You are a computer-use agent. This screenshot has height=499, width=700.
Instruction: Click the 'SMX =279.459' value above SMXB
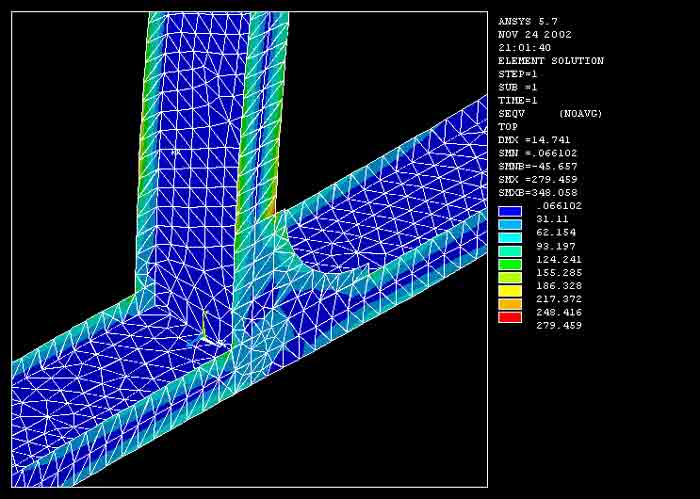click(538, 179)
